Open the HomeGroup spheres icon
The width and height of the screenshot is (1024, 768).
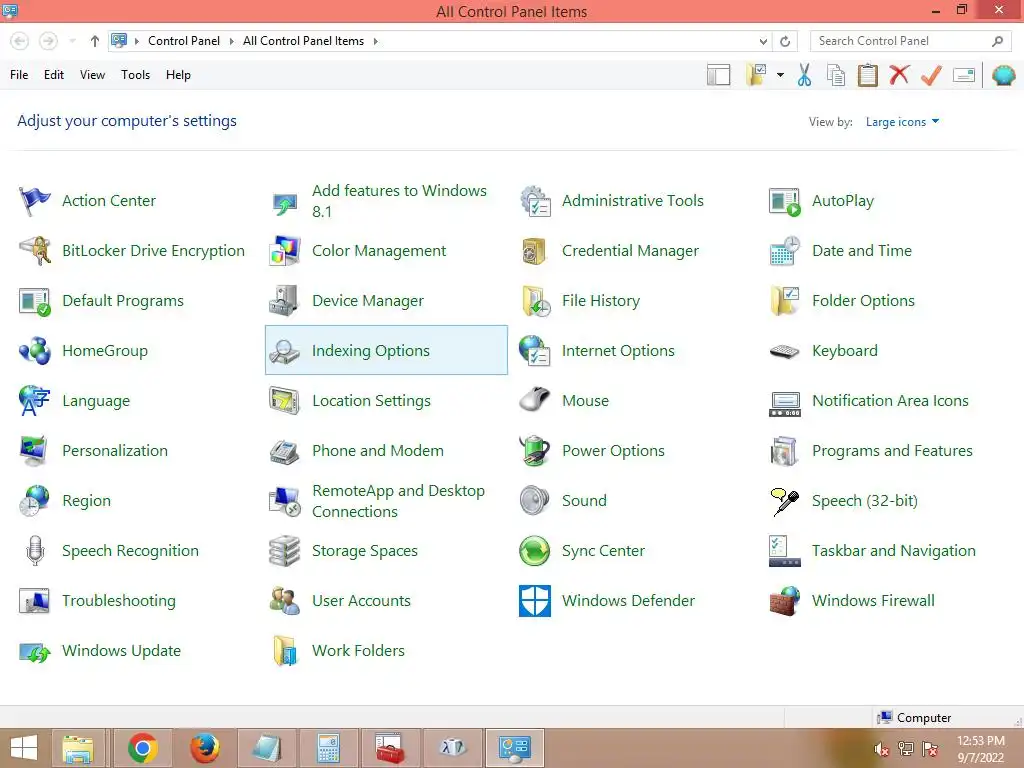point(34,351)
